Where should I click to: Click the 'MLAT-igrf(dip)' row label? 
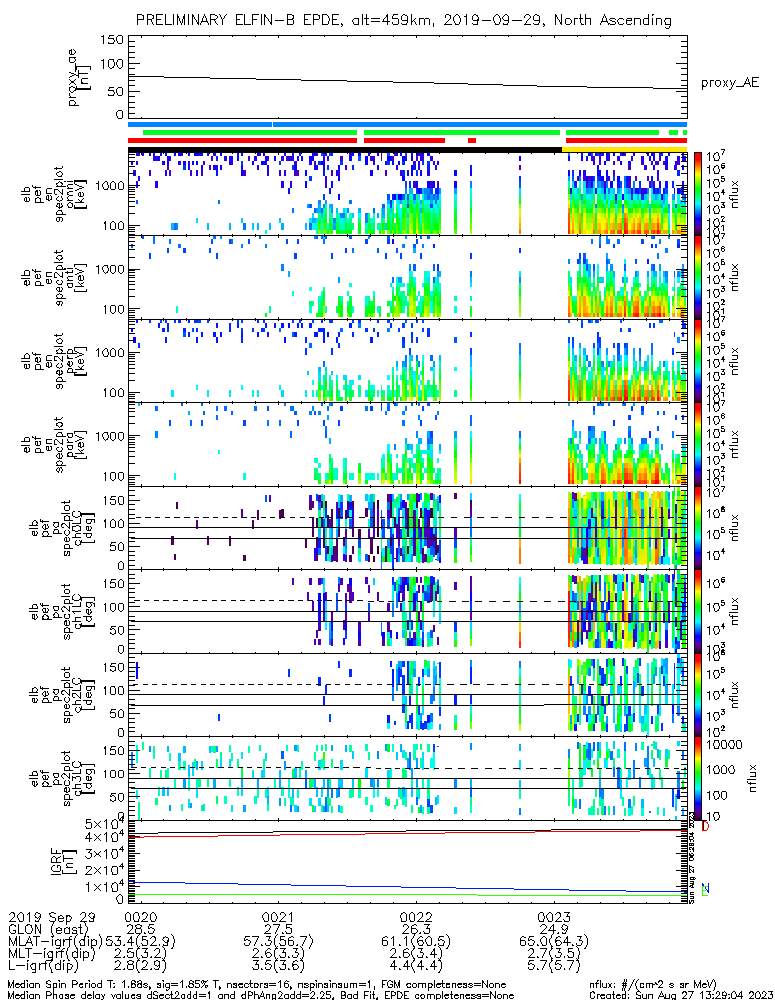[56, 941]
